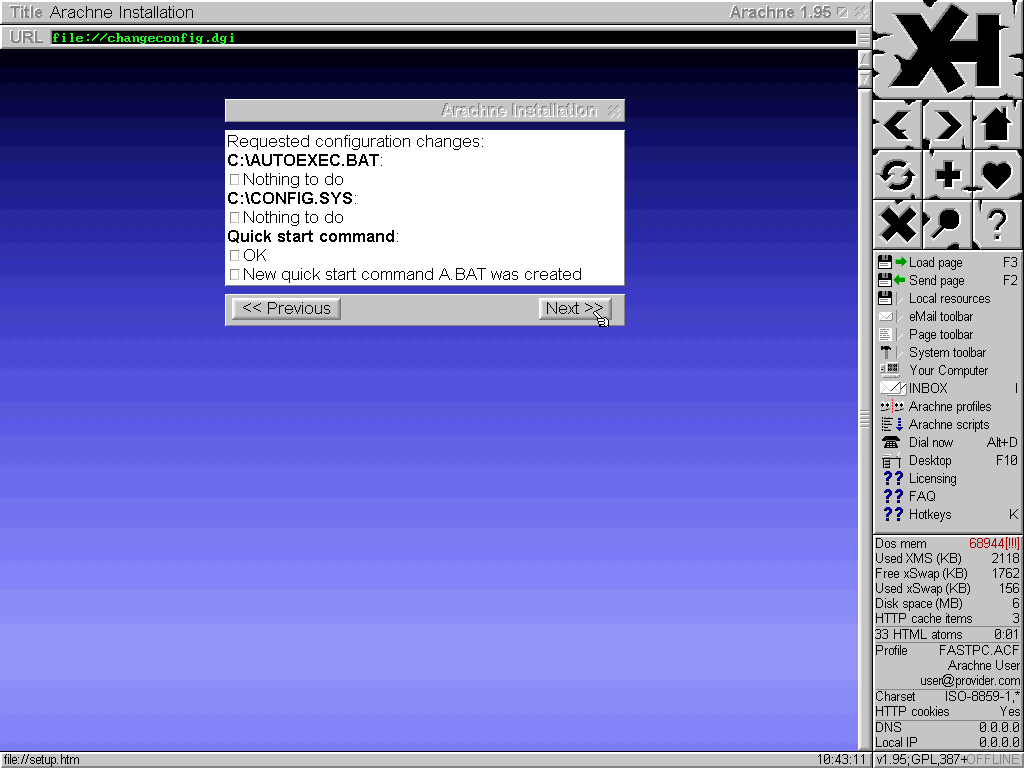Click the add bookmark plus icon
Screen dimensions: 1024x768
(947, 174)
